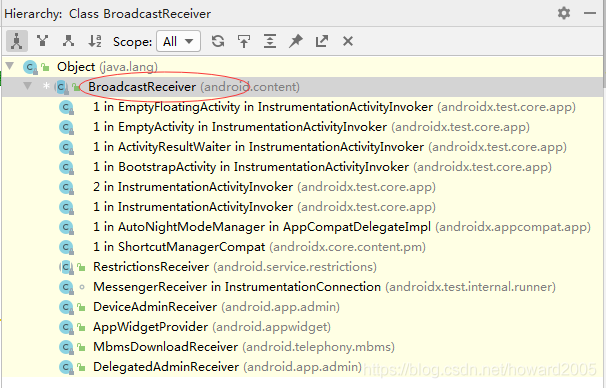Click class icon beside EmptyFloatingActivity row
Screen dimensions: 606x388
pyautogui.click(x=66, y=107)
